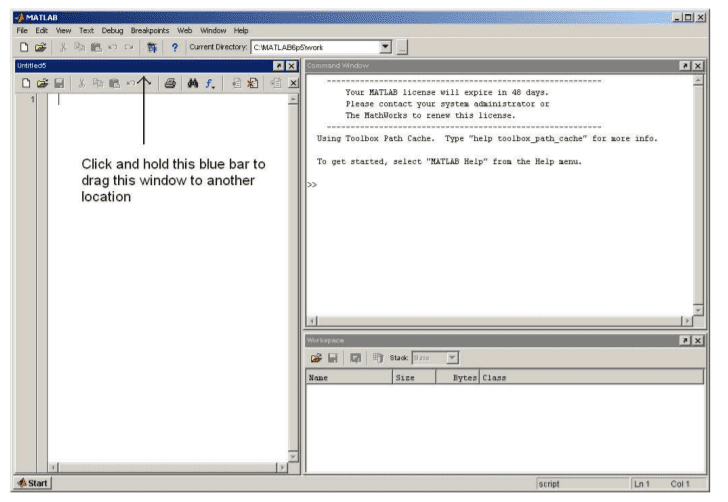
Task: Sort workspace by Size column header
Action: pos(414,378)
